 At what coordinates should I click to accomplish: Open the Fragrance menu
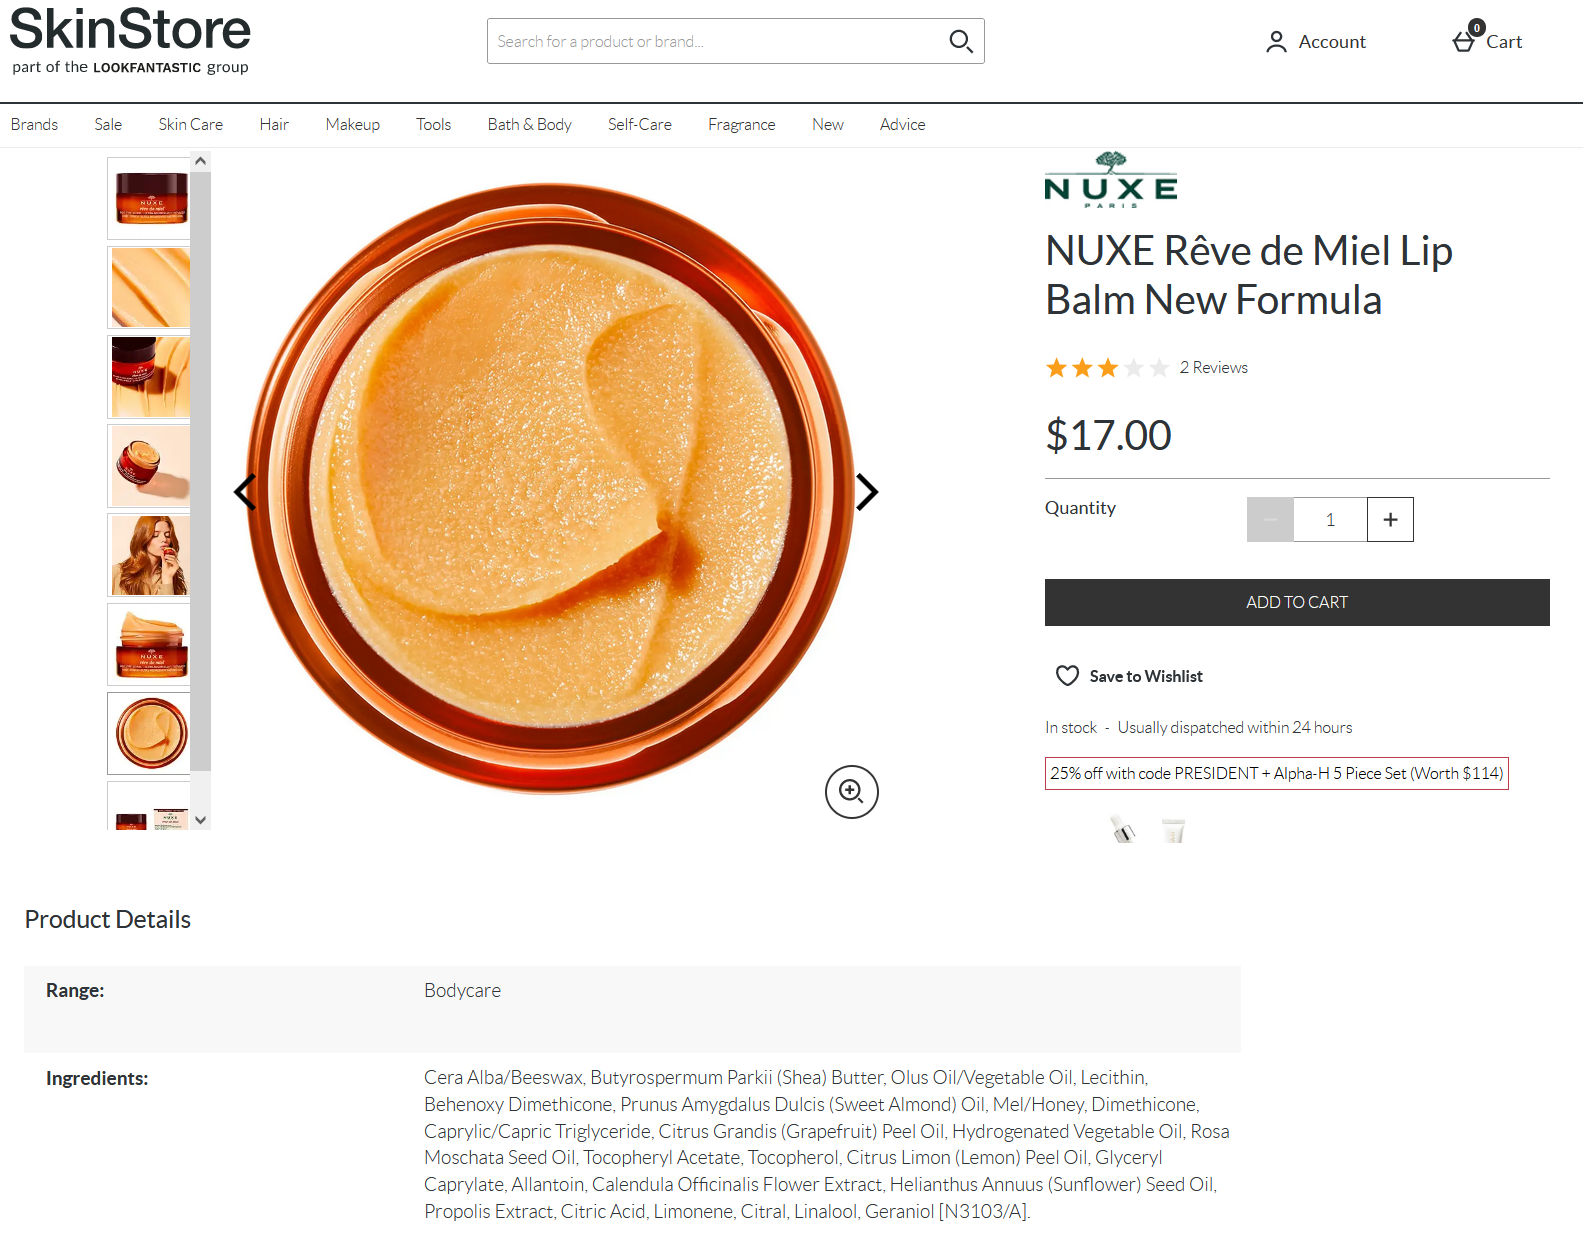(741, 124)
